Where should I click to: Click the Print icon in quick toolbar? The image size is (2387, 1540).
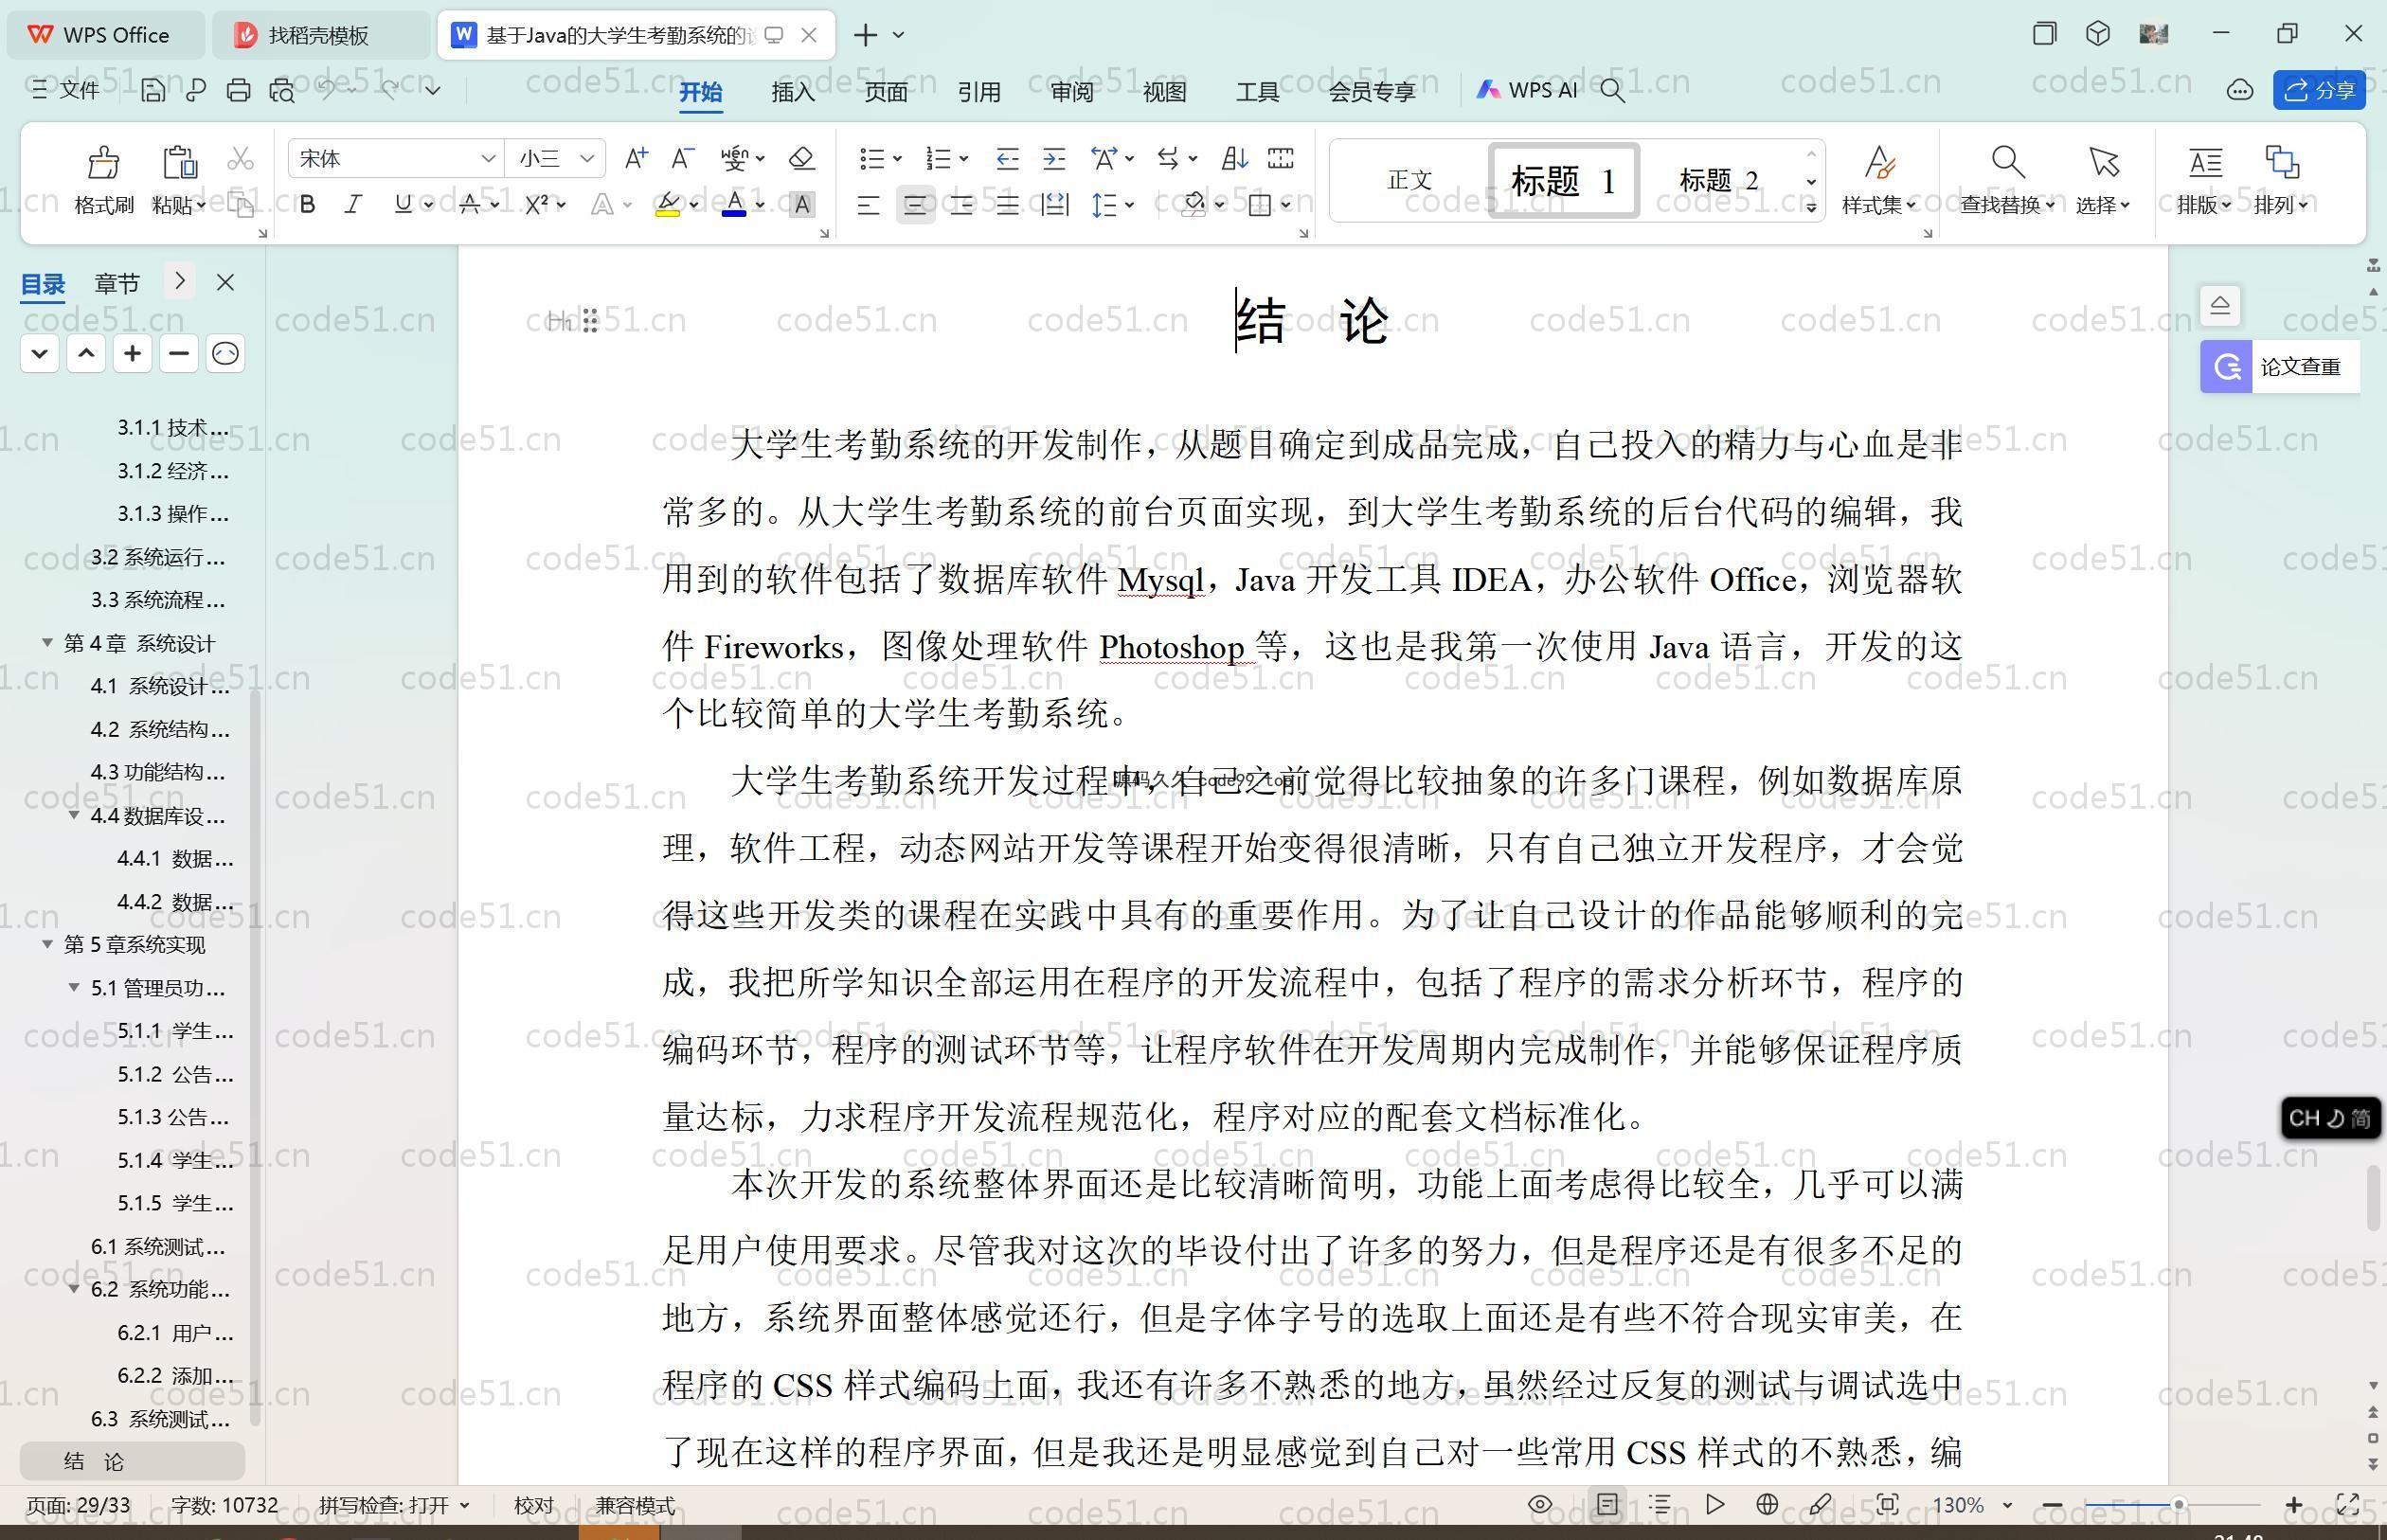[x=238, y=90]
